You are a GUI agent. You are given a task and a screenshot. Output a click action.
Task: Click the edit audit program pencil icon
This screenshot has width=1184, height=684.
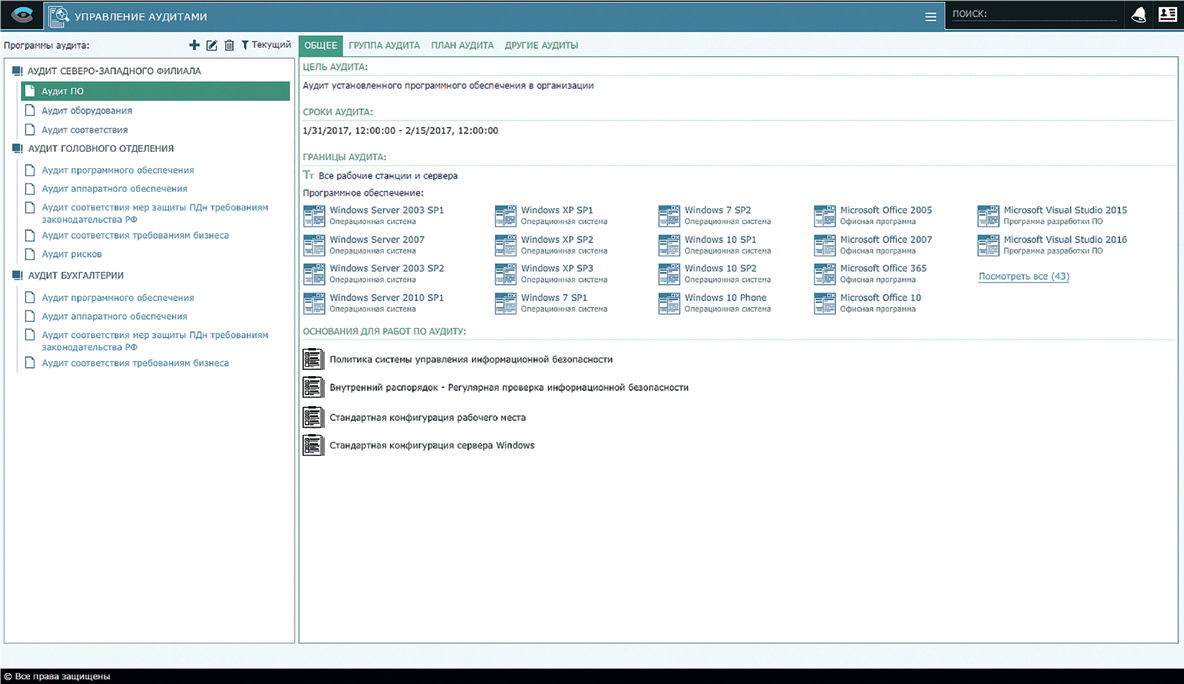(211, 45)
